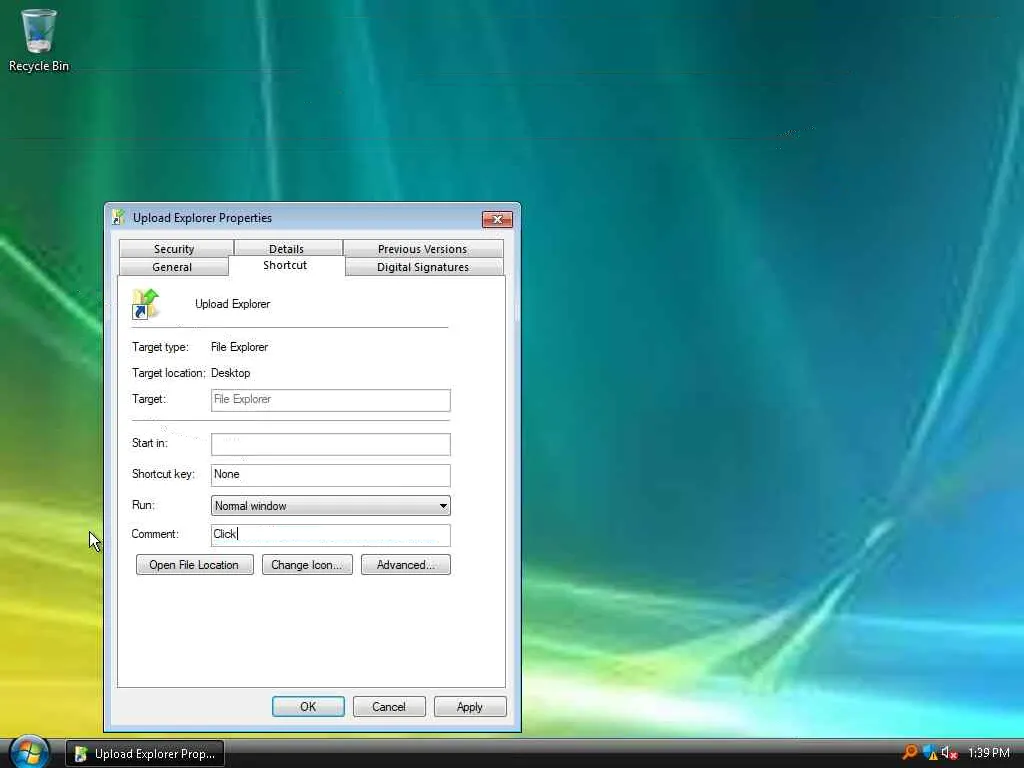Switch to the Previous Versions tab

pos(423,248)
